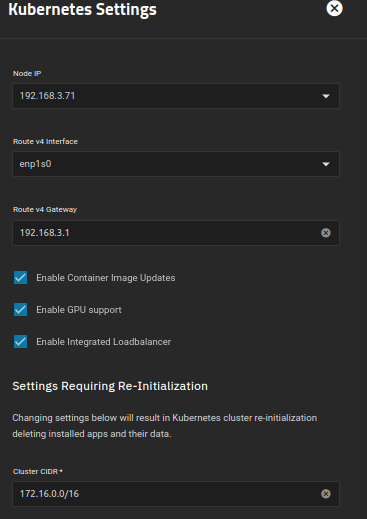Toggle Enable Integrated Loadbalancer checkbox
This screenshot has width=367, height=519.
(20, 342)
